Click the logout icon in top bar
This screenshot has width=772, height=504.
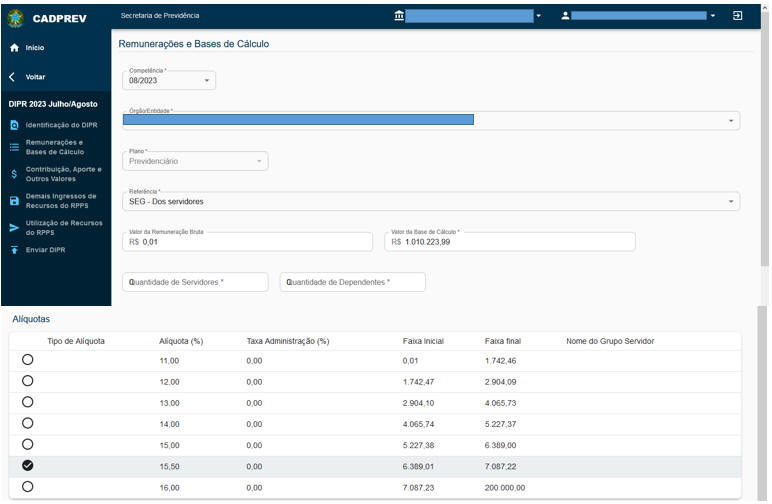tap(738, 16)
